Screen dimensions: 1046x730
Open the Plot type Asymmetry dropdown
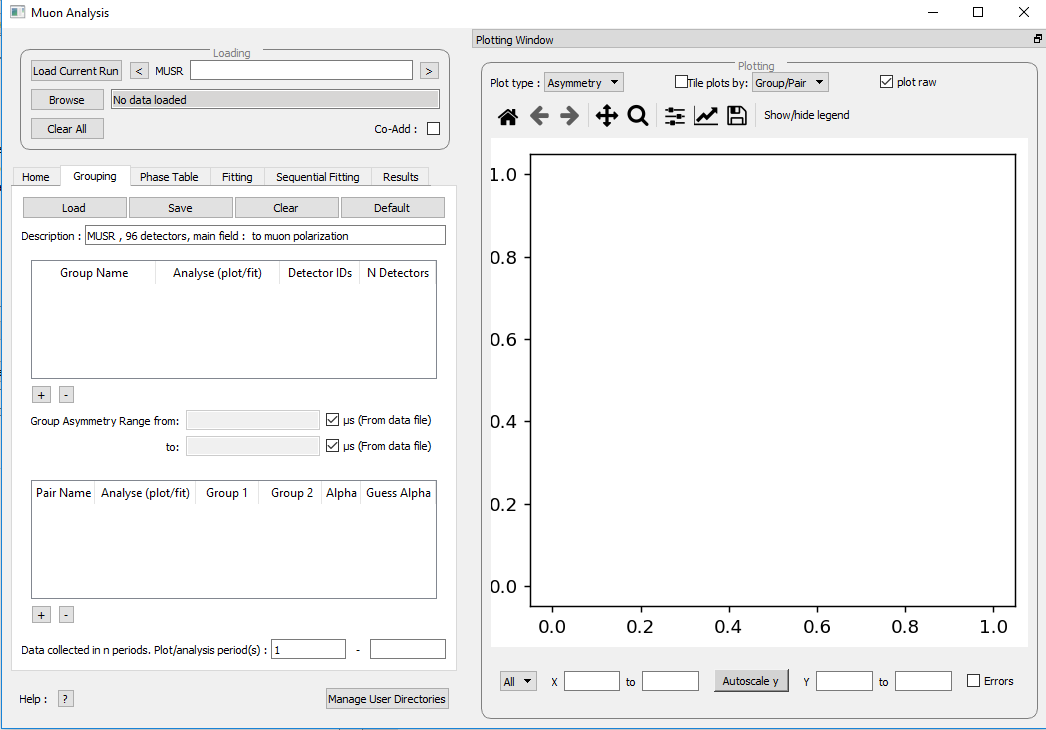click(x=583, y=82)
